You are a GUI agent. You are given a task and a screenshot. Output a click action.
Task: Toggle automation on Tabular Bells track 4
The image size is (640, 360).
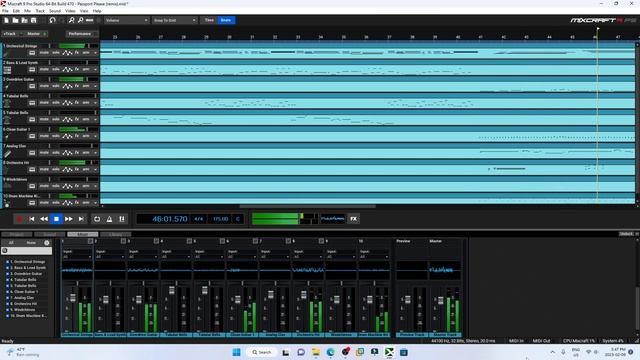click(67, 103)
